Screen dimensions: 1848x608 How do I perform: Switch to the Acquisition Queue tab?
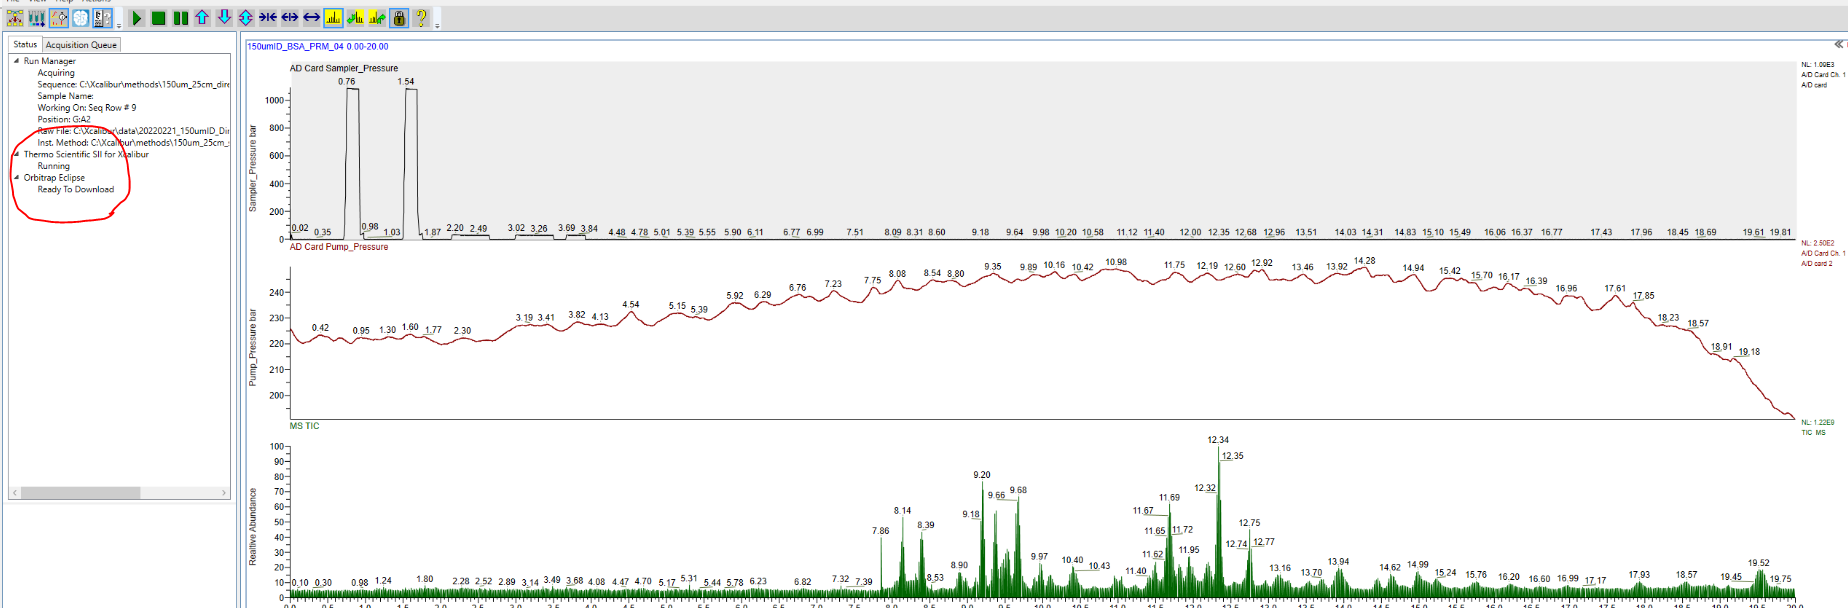point(81,45)
